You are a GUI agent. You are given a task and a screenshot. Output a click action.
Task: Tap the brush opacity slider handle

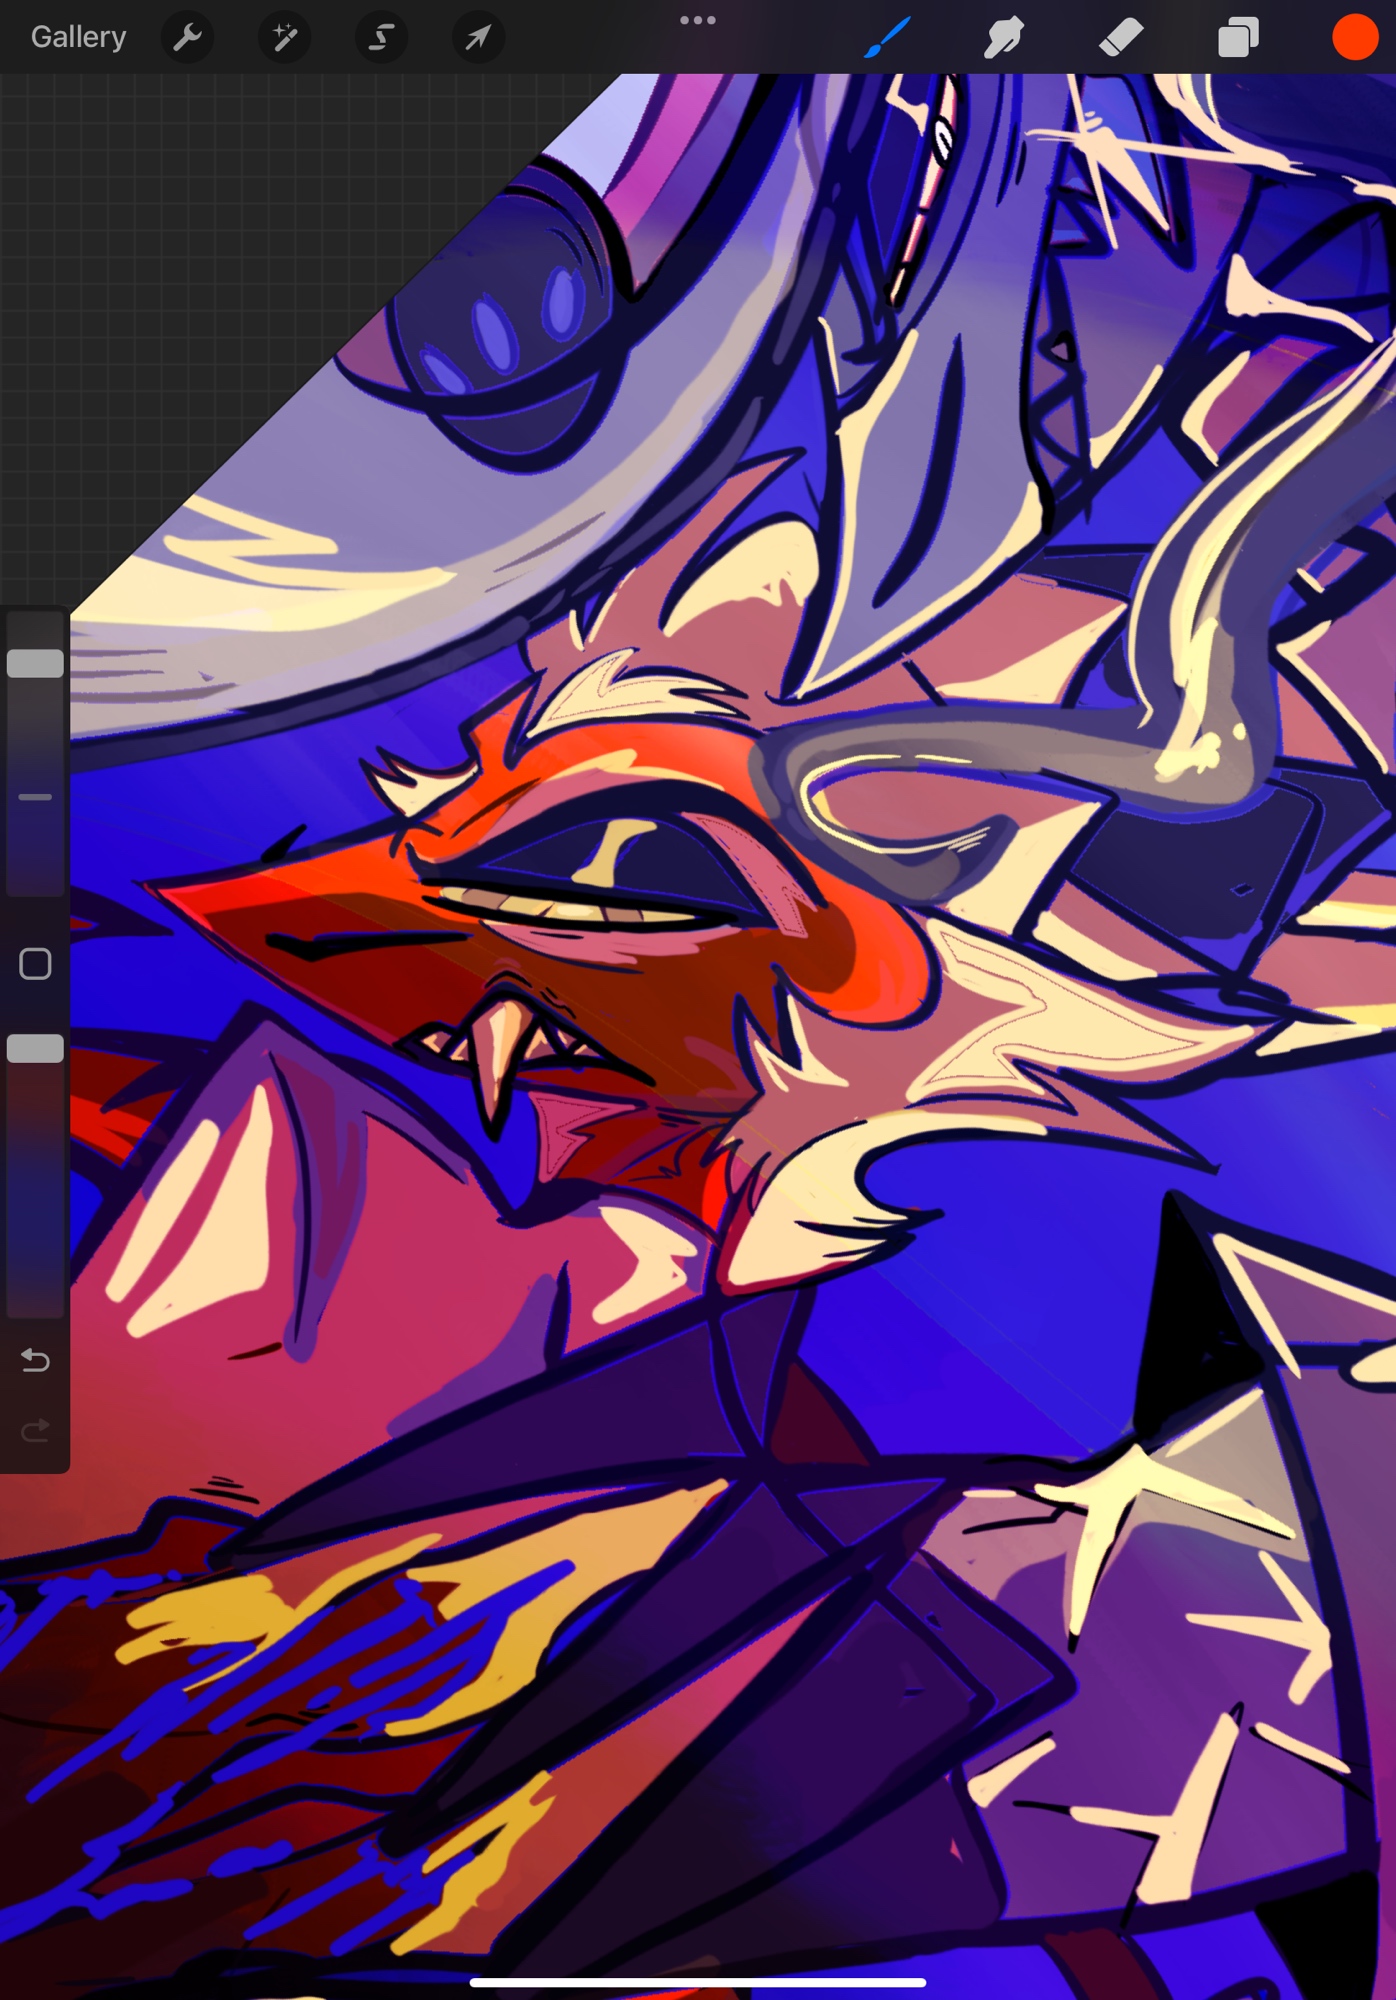(x=35, y=1048)
